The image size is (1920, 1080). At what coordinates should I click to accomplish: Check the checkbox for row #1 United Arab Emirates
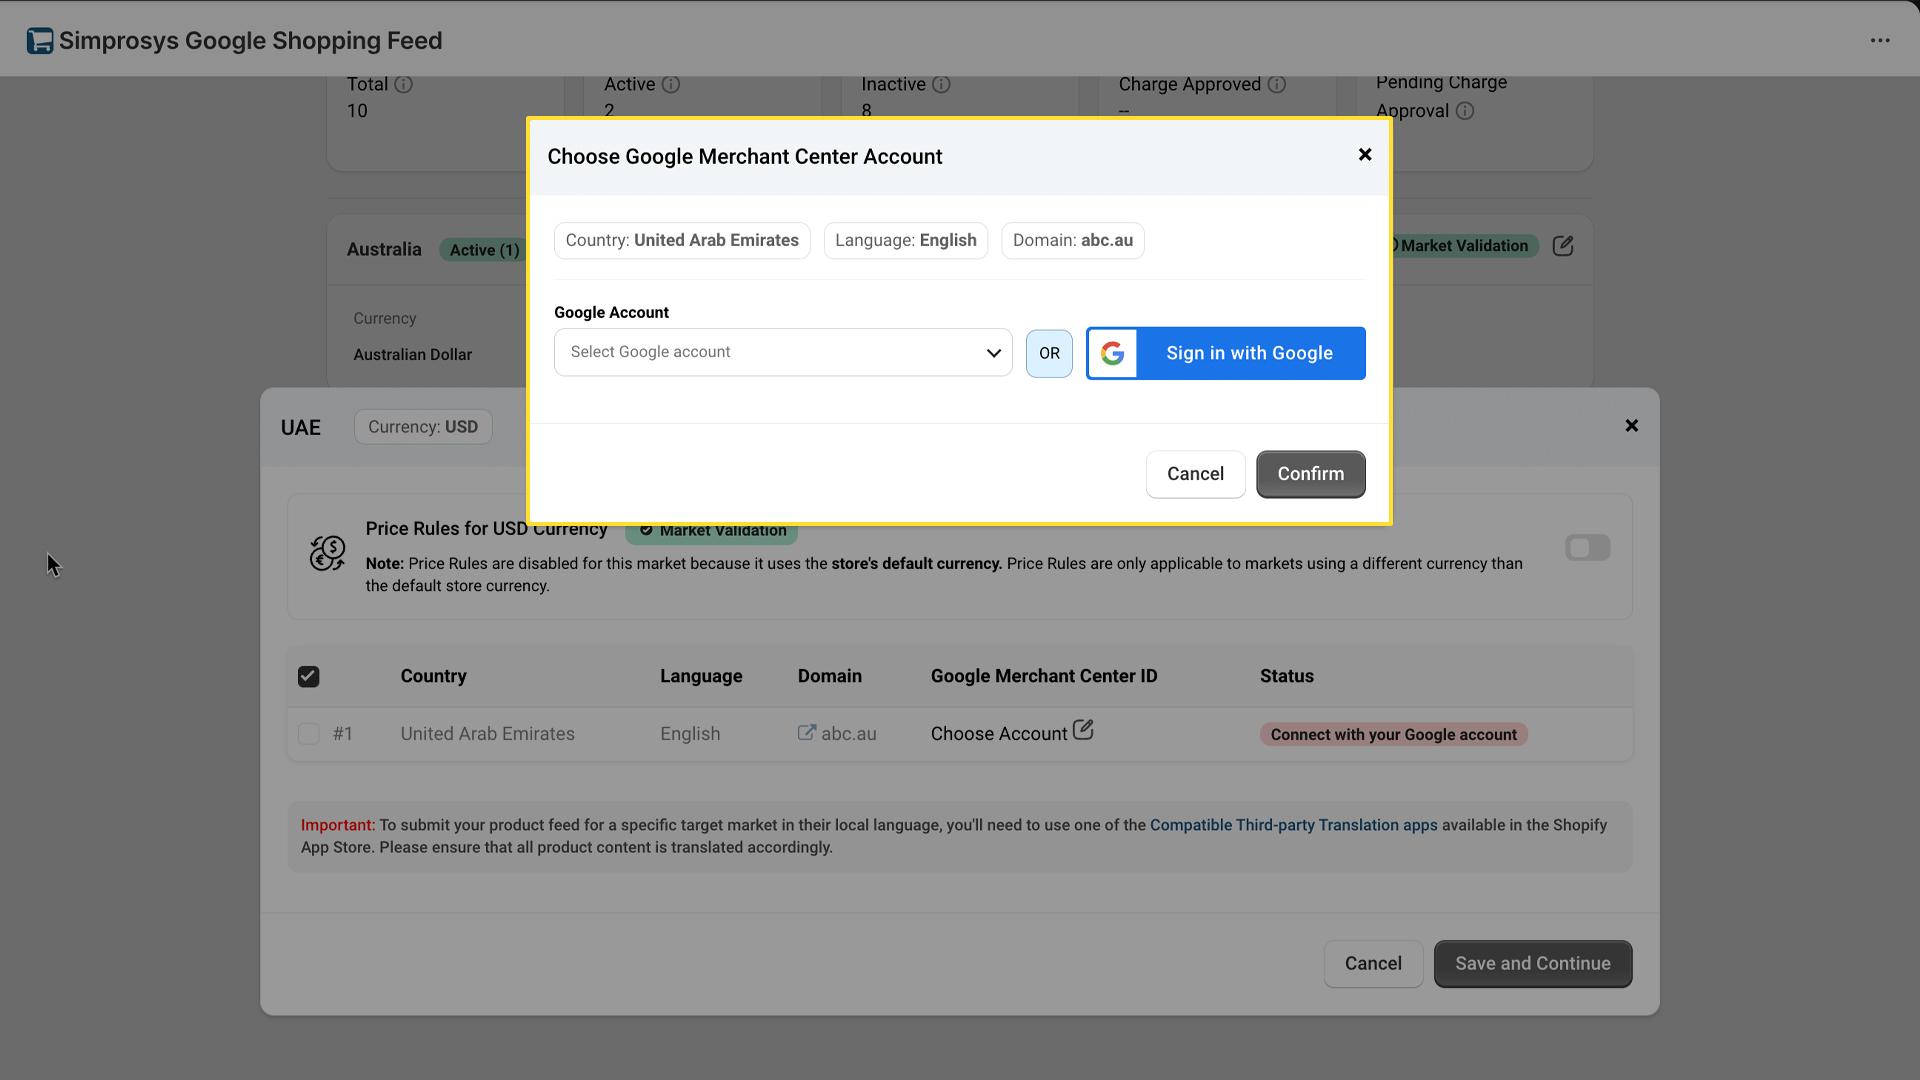pos(308,733)
